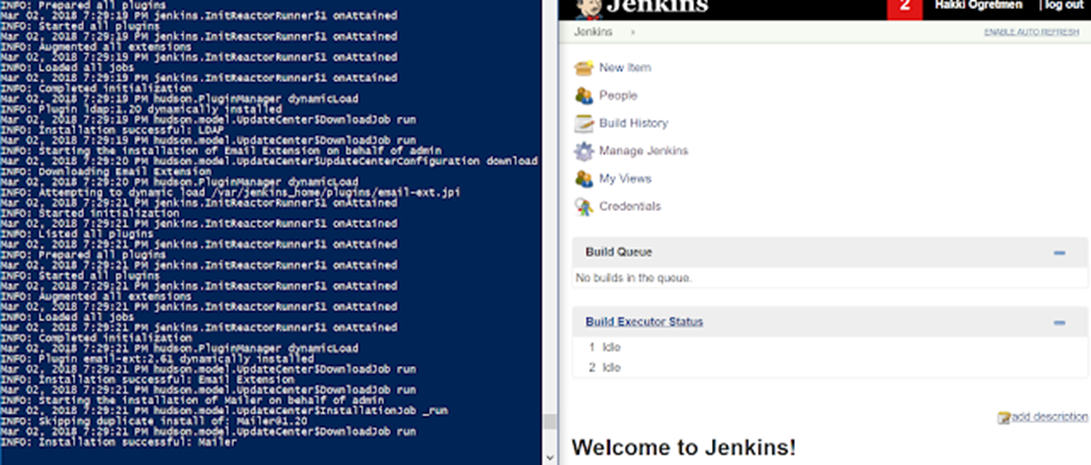
Task: Click the terminal scrollbar thumb
Action: 550,421
